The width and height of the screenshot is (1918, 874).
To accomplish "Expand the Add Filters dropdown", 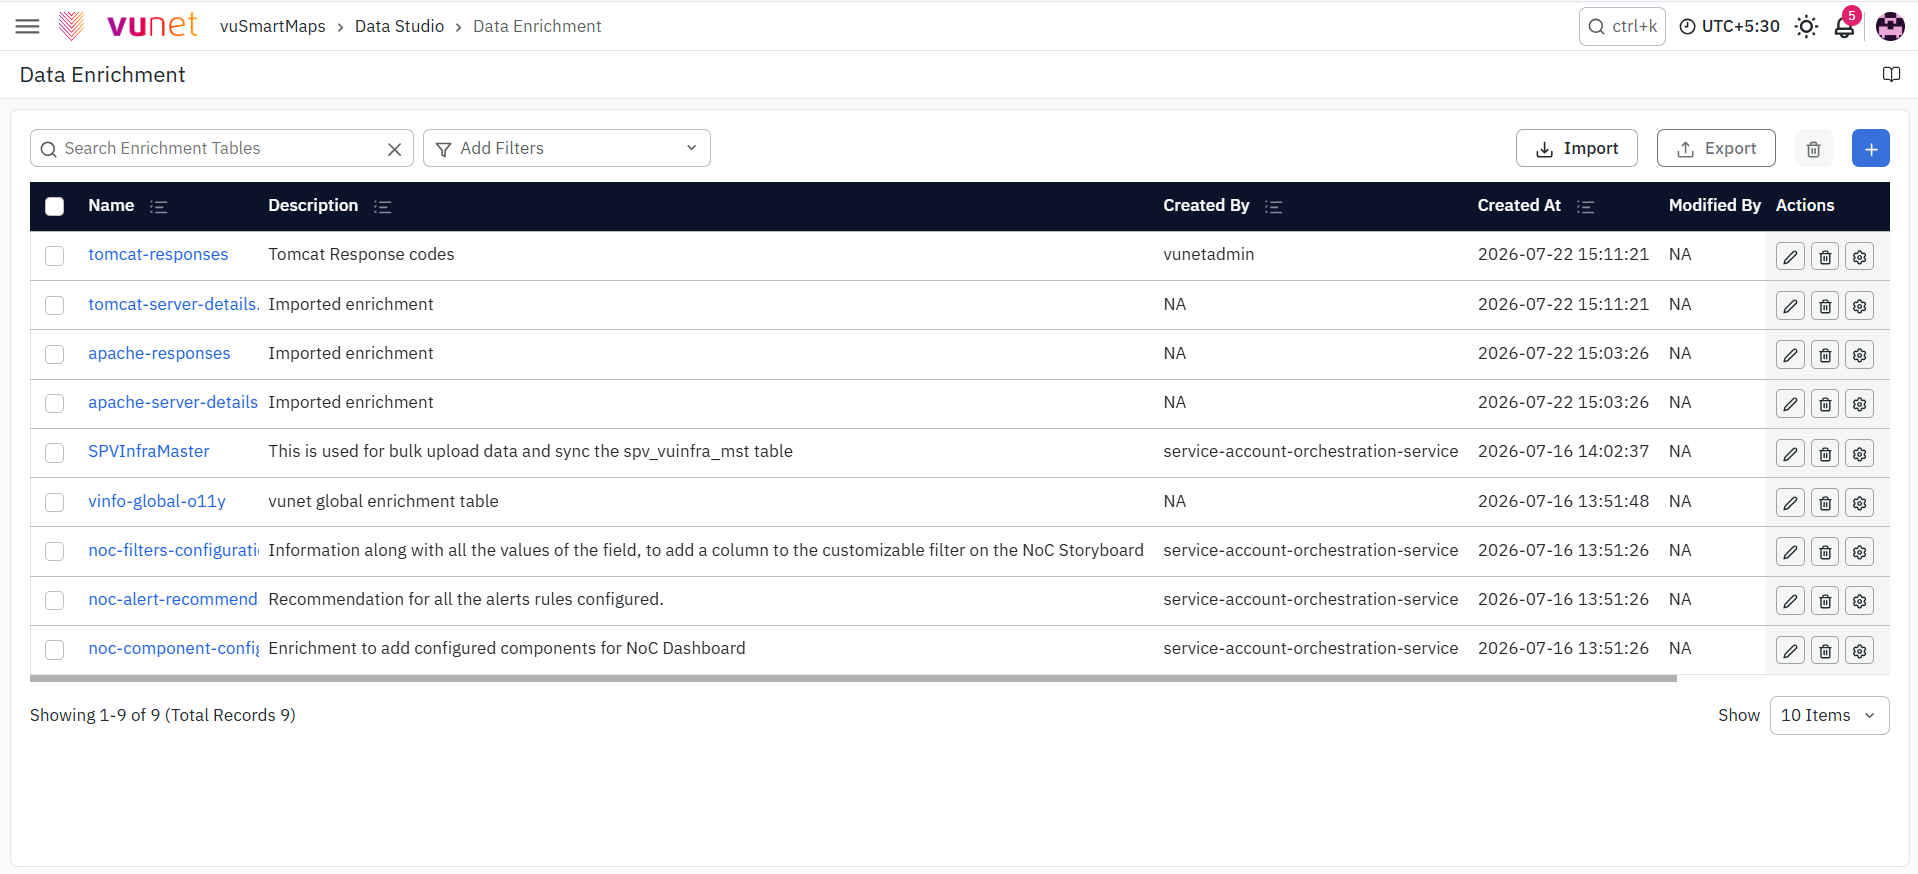I will pos(566,148).
